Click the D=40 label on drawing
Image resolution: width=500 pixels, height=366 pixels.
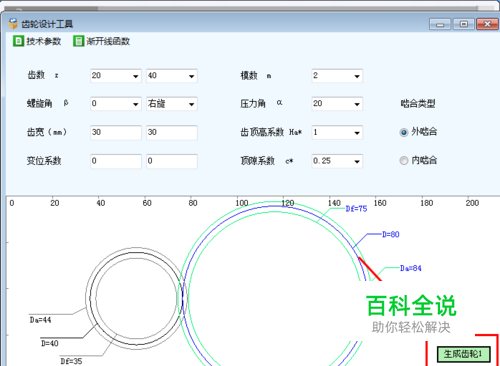pyautogui.click(x=50, y=343)
